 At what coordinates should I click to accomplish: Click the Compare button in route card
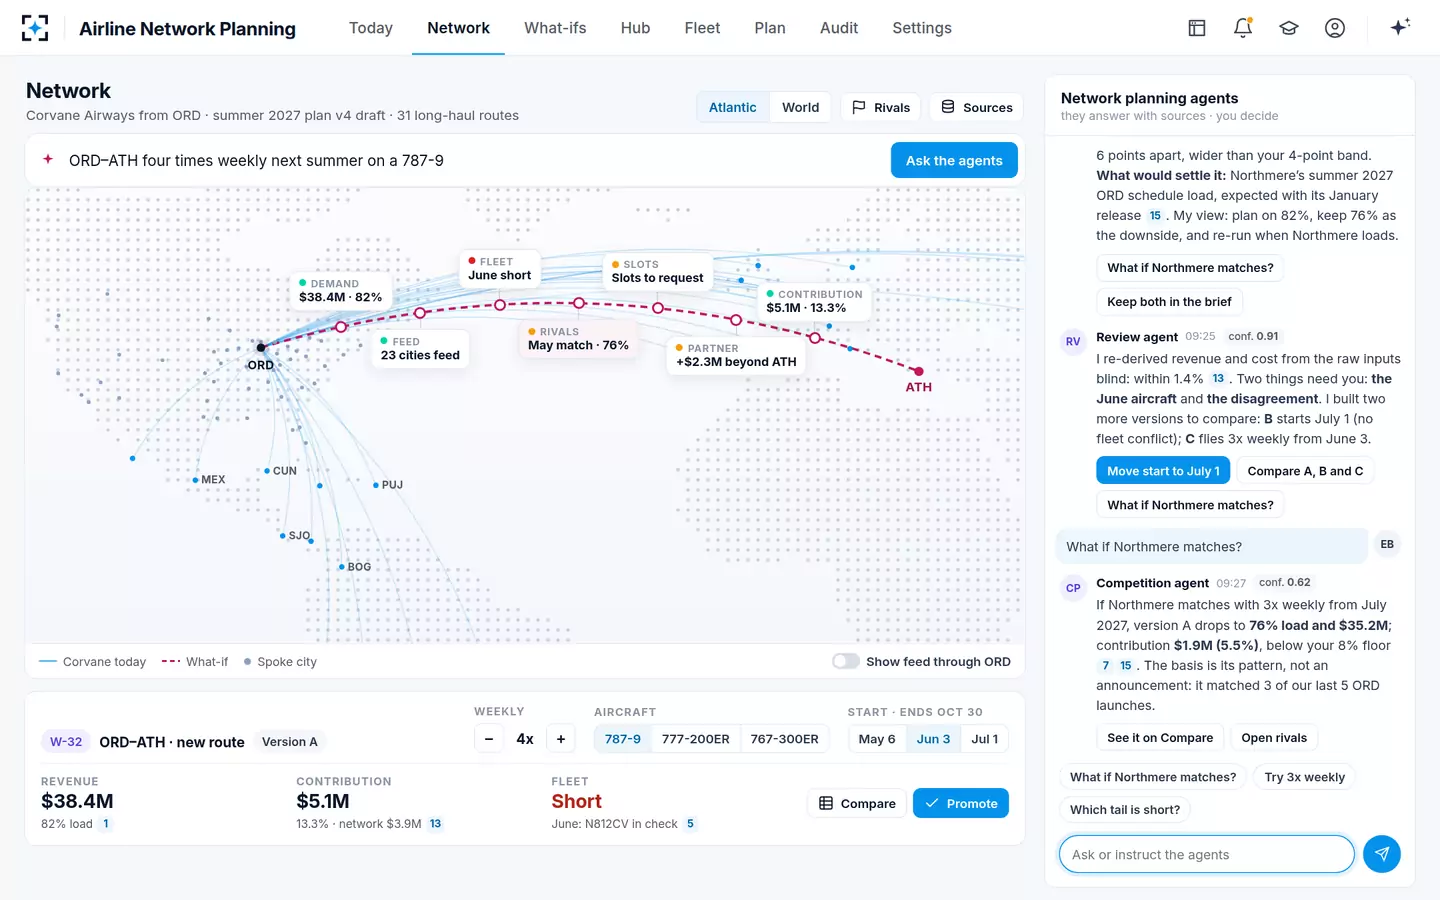point(857,803)
